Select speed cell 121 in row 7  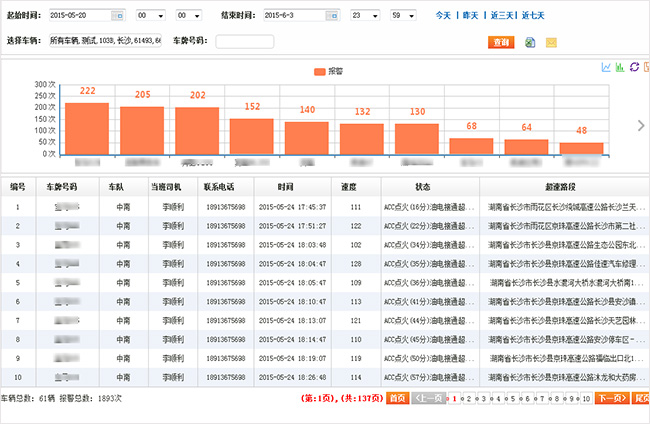tap(356, 321)
